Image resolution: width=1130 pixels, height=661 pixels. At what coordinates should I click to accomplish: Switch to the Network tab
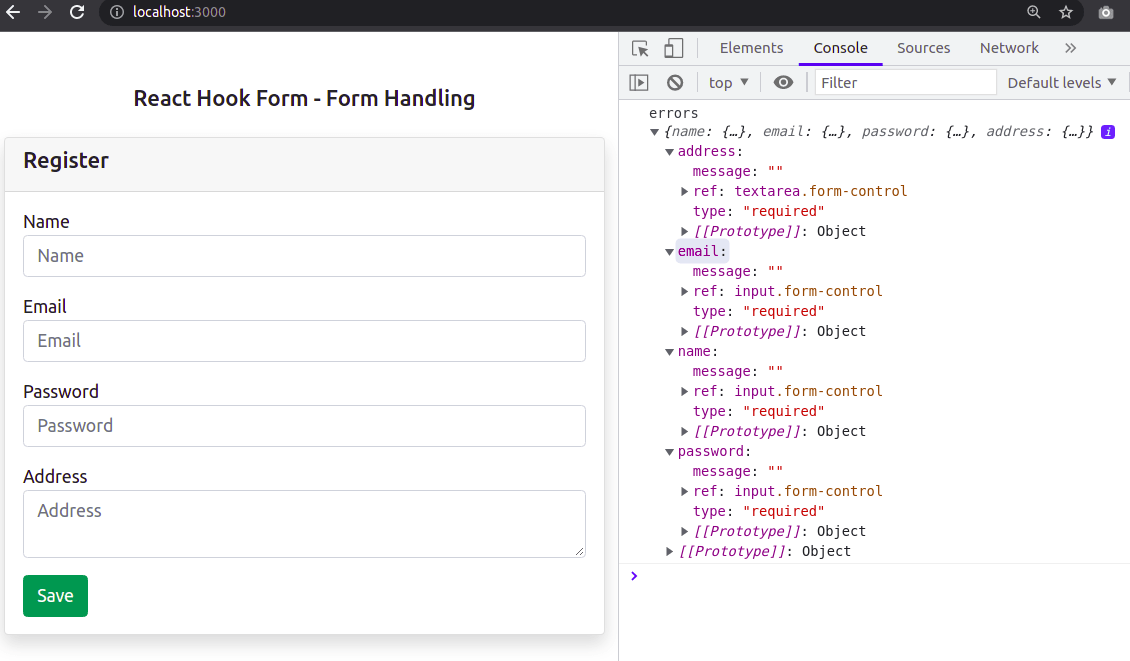pos(1009,47)
